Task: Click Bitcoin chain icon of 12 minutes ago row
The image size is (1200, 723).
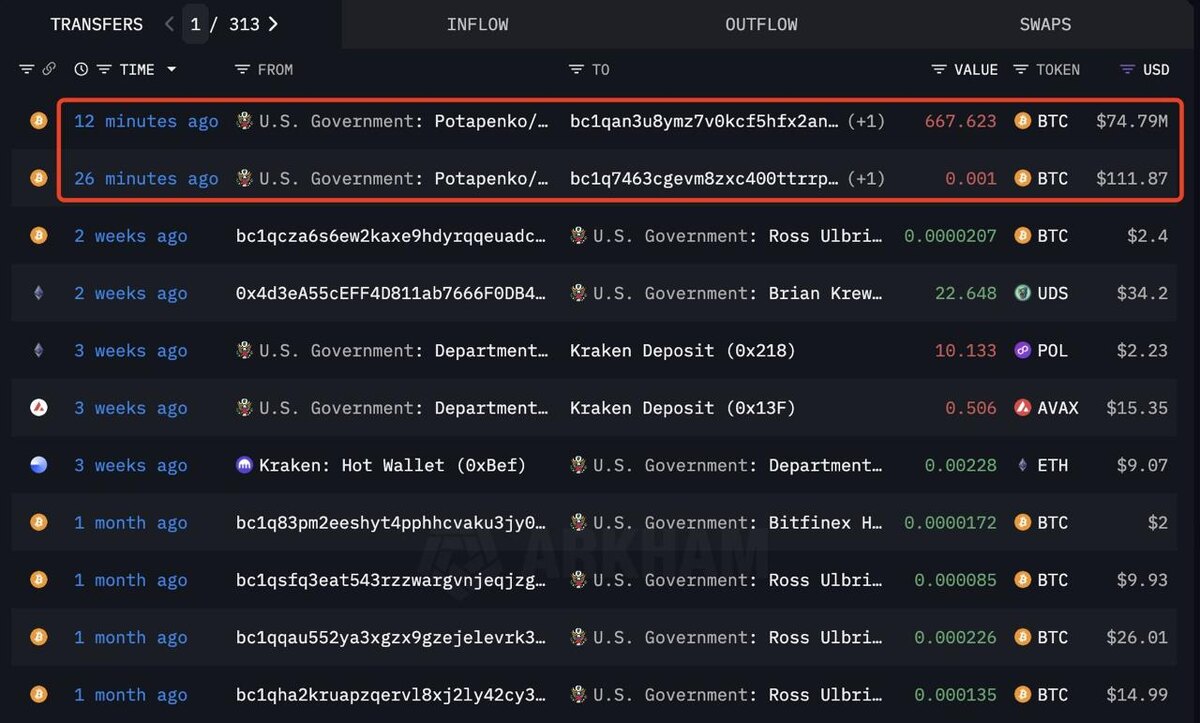Action: 39,121
